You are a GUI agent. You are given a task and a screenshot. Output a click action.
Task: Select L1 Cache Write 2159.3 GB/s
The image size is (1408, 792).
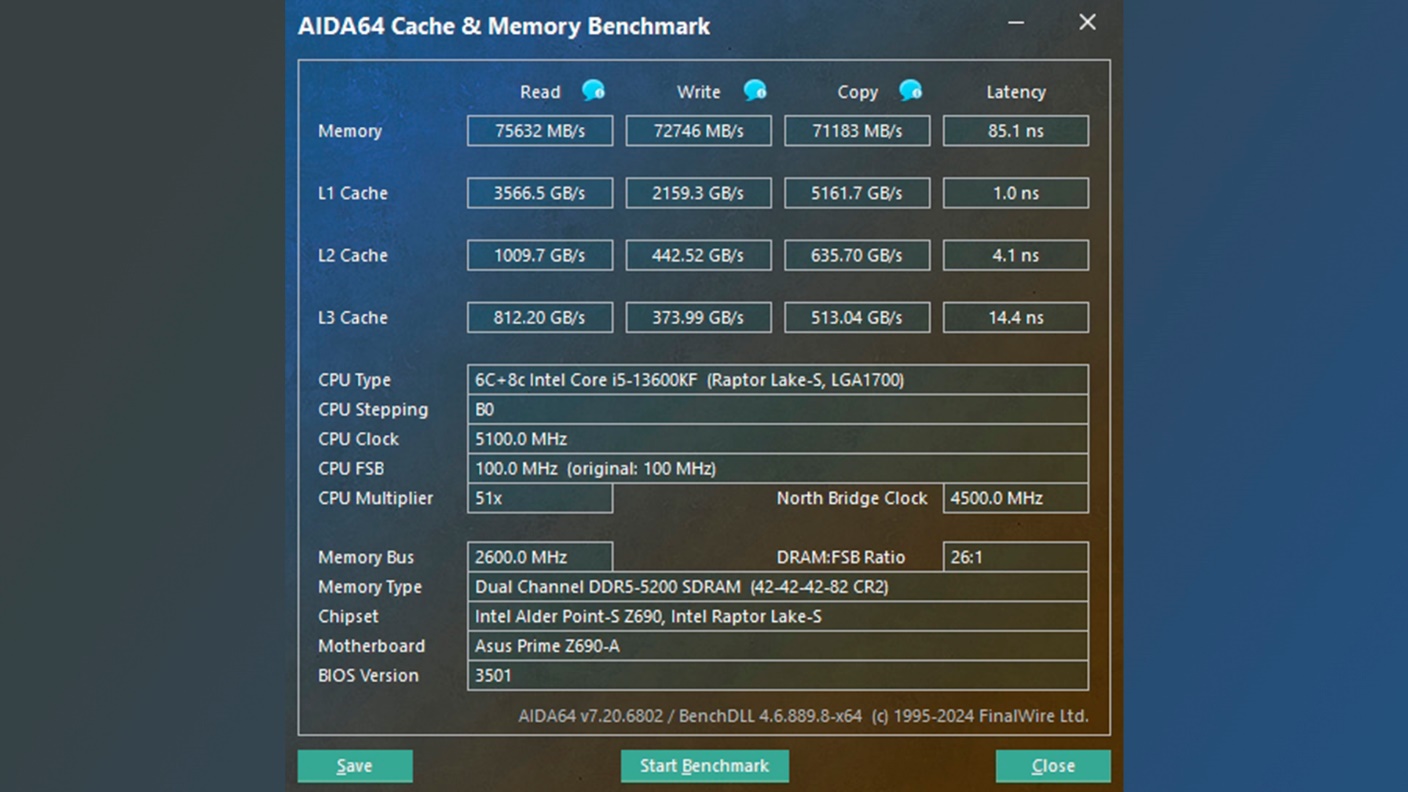pos(698,193)
